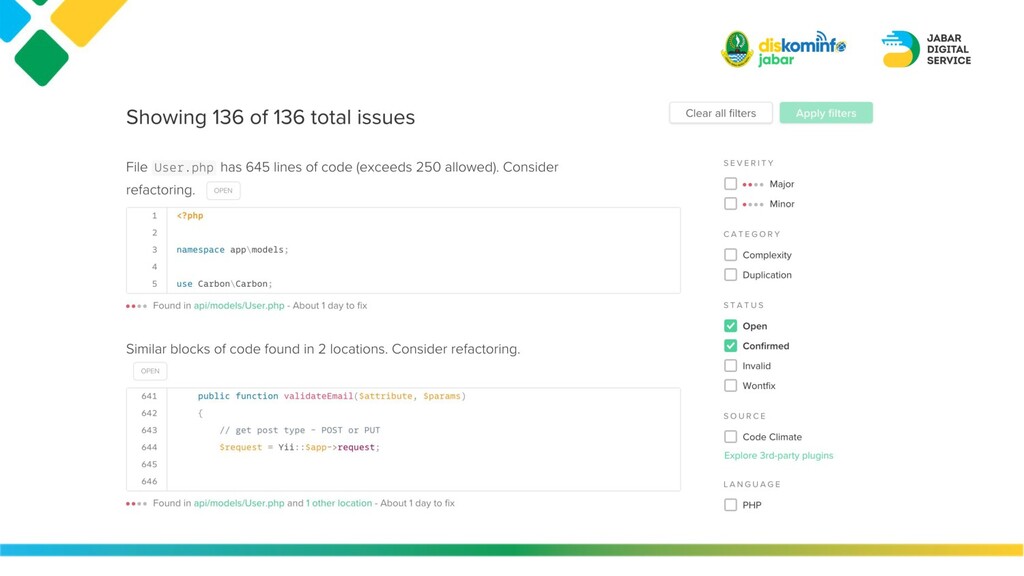This screenshot has width=1024, height=576.
Task: Click severity dots icon next to Minor
Action: [x=752, y=204]
